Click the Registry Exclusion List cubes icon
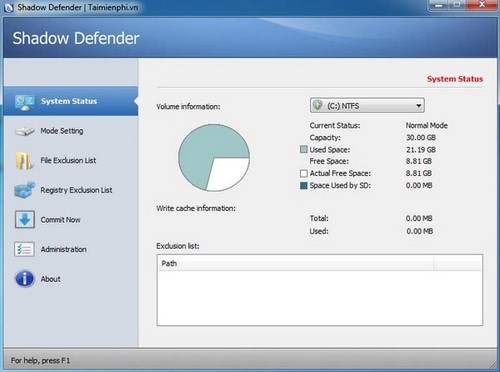Screen dimensions: 500x372 tap(25, 190)
